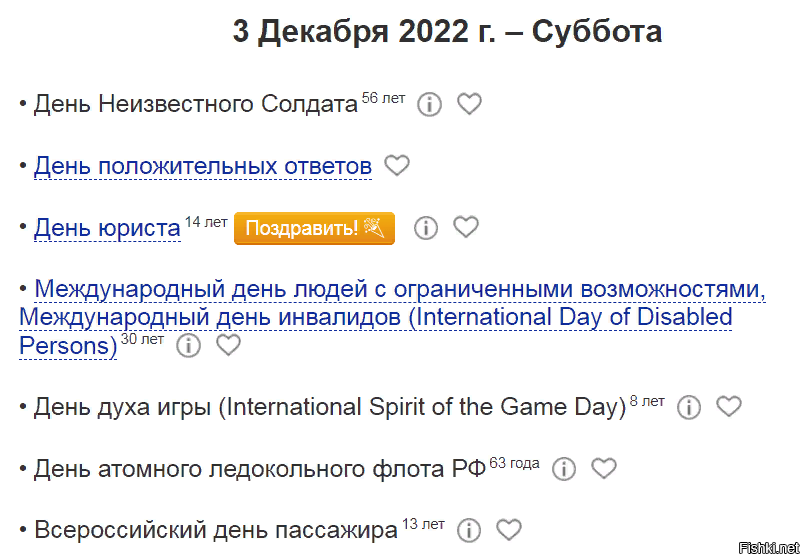
Task: Info icon beside Всероссийский день пассажира
Action: [469, 530]
